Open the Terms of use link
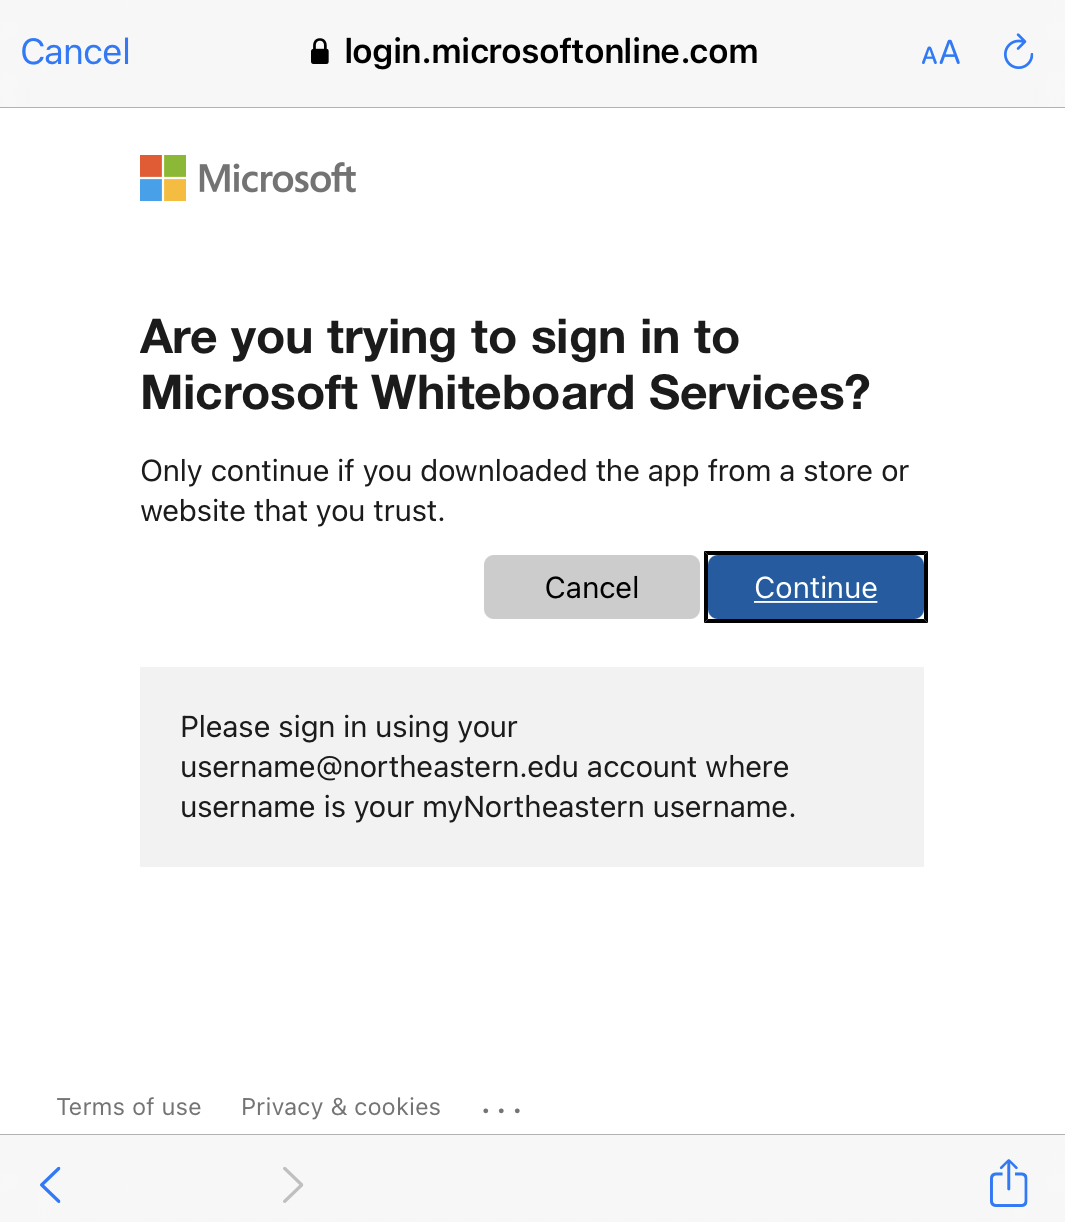This screenshot has width=1065, height=1222. click(x=129, y=1107)
